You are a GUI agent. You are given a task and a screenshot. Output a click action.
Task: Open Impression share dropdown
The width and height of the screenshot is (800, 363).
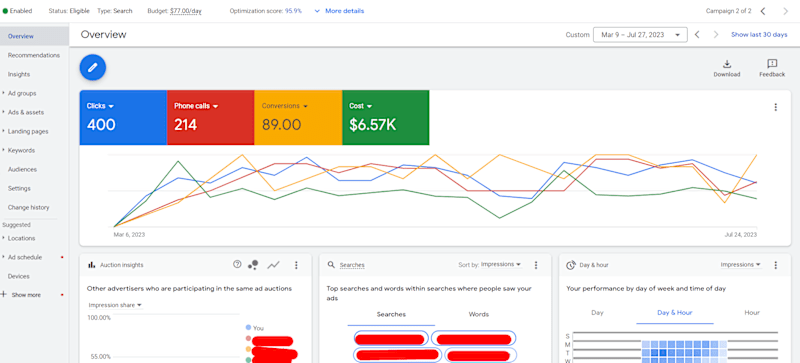[x=115, y=305]
